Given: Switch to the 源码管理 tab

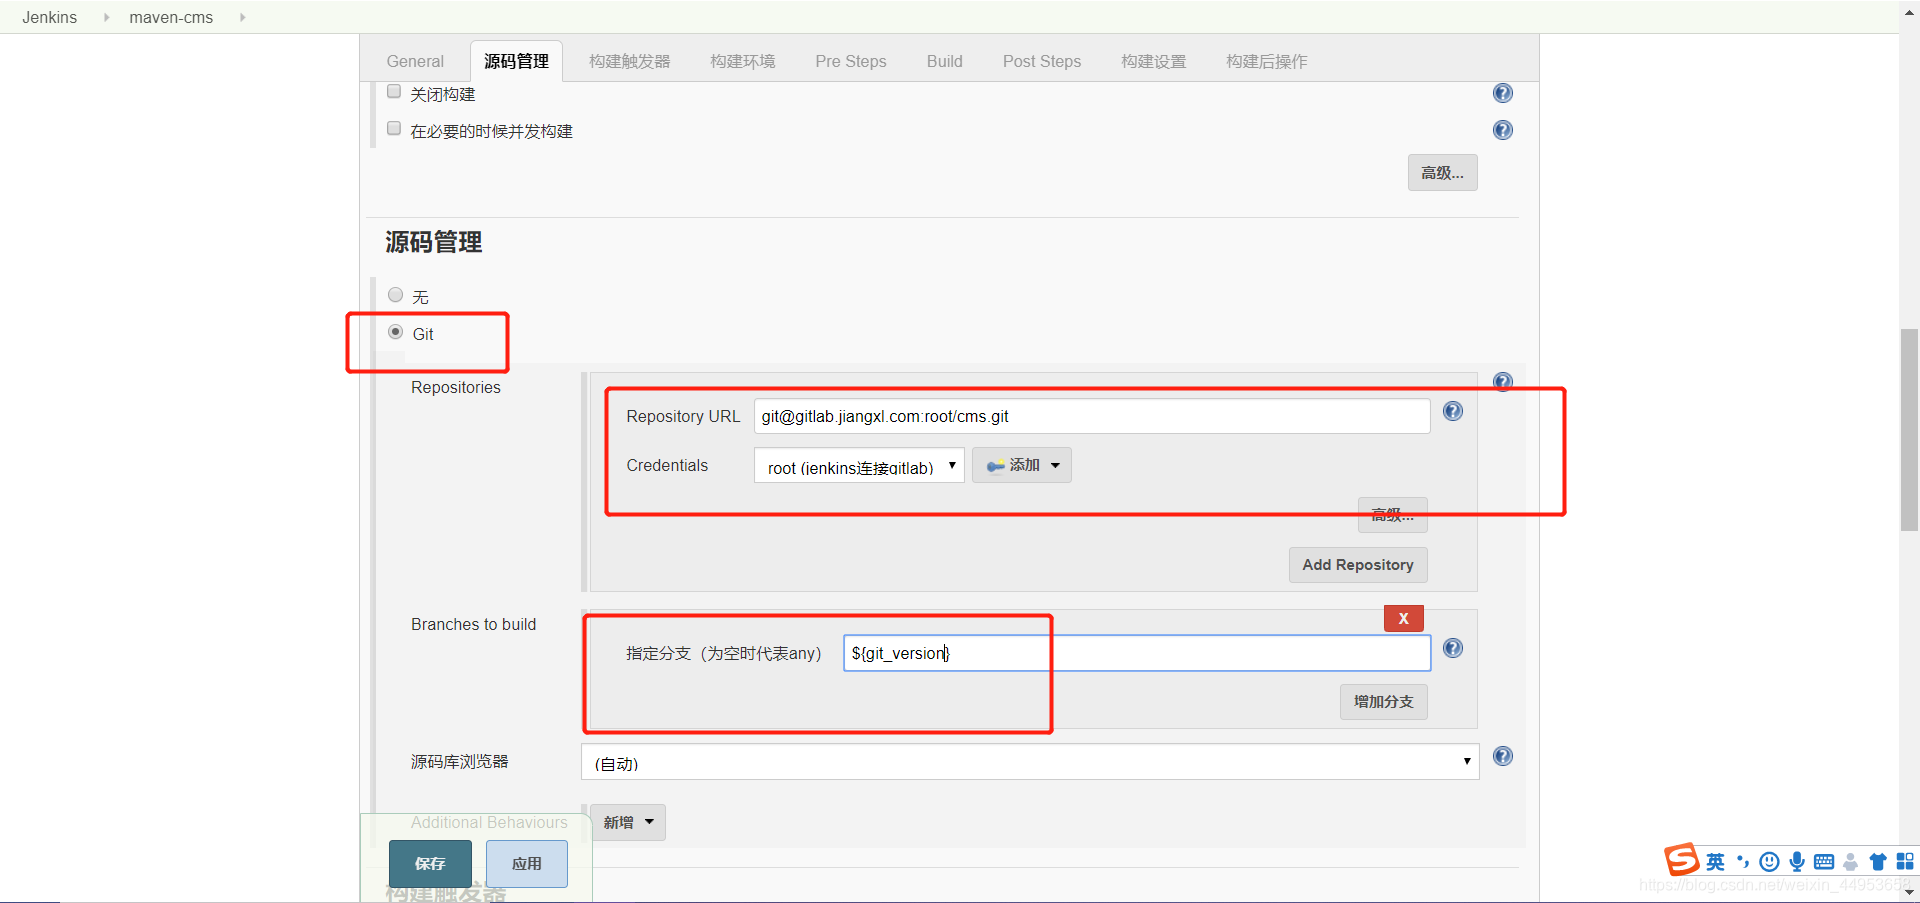Looking at the screenshot, I should click(516, 61).
